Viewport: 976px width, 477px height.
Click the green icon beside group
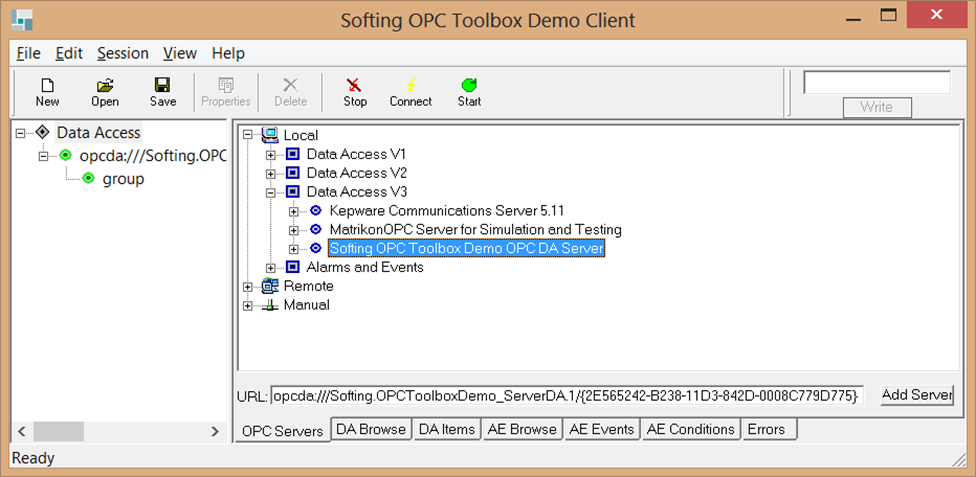pos(89,179)
